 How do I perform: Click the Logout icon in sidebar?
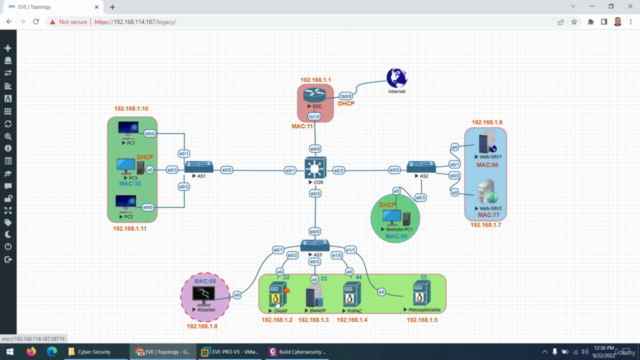tap(8, 260)
